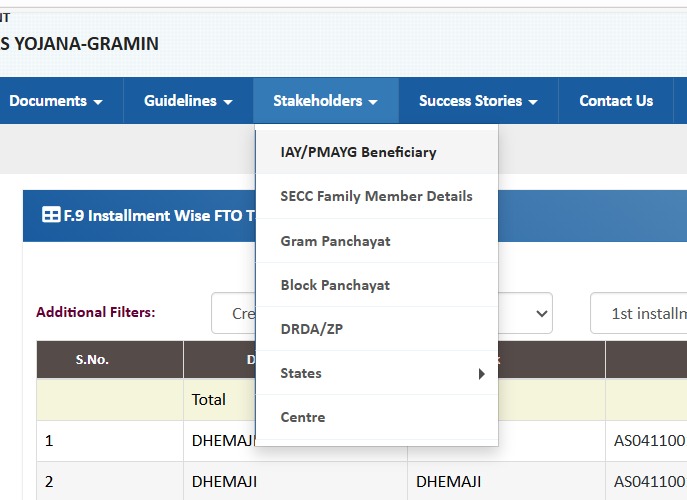The image size is (687, 500).
Task: Choose SECC Family Member Details
Action: point(377,196)
